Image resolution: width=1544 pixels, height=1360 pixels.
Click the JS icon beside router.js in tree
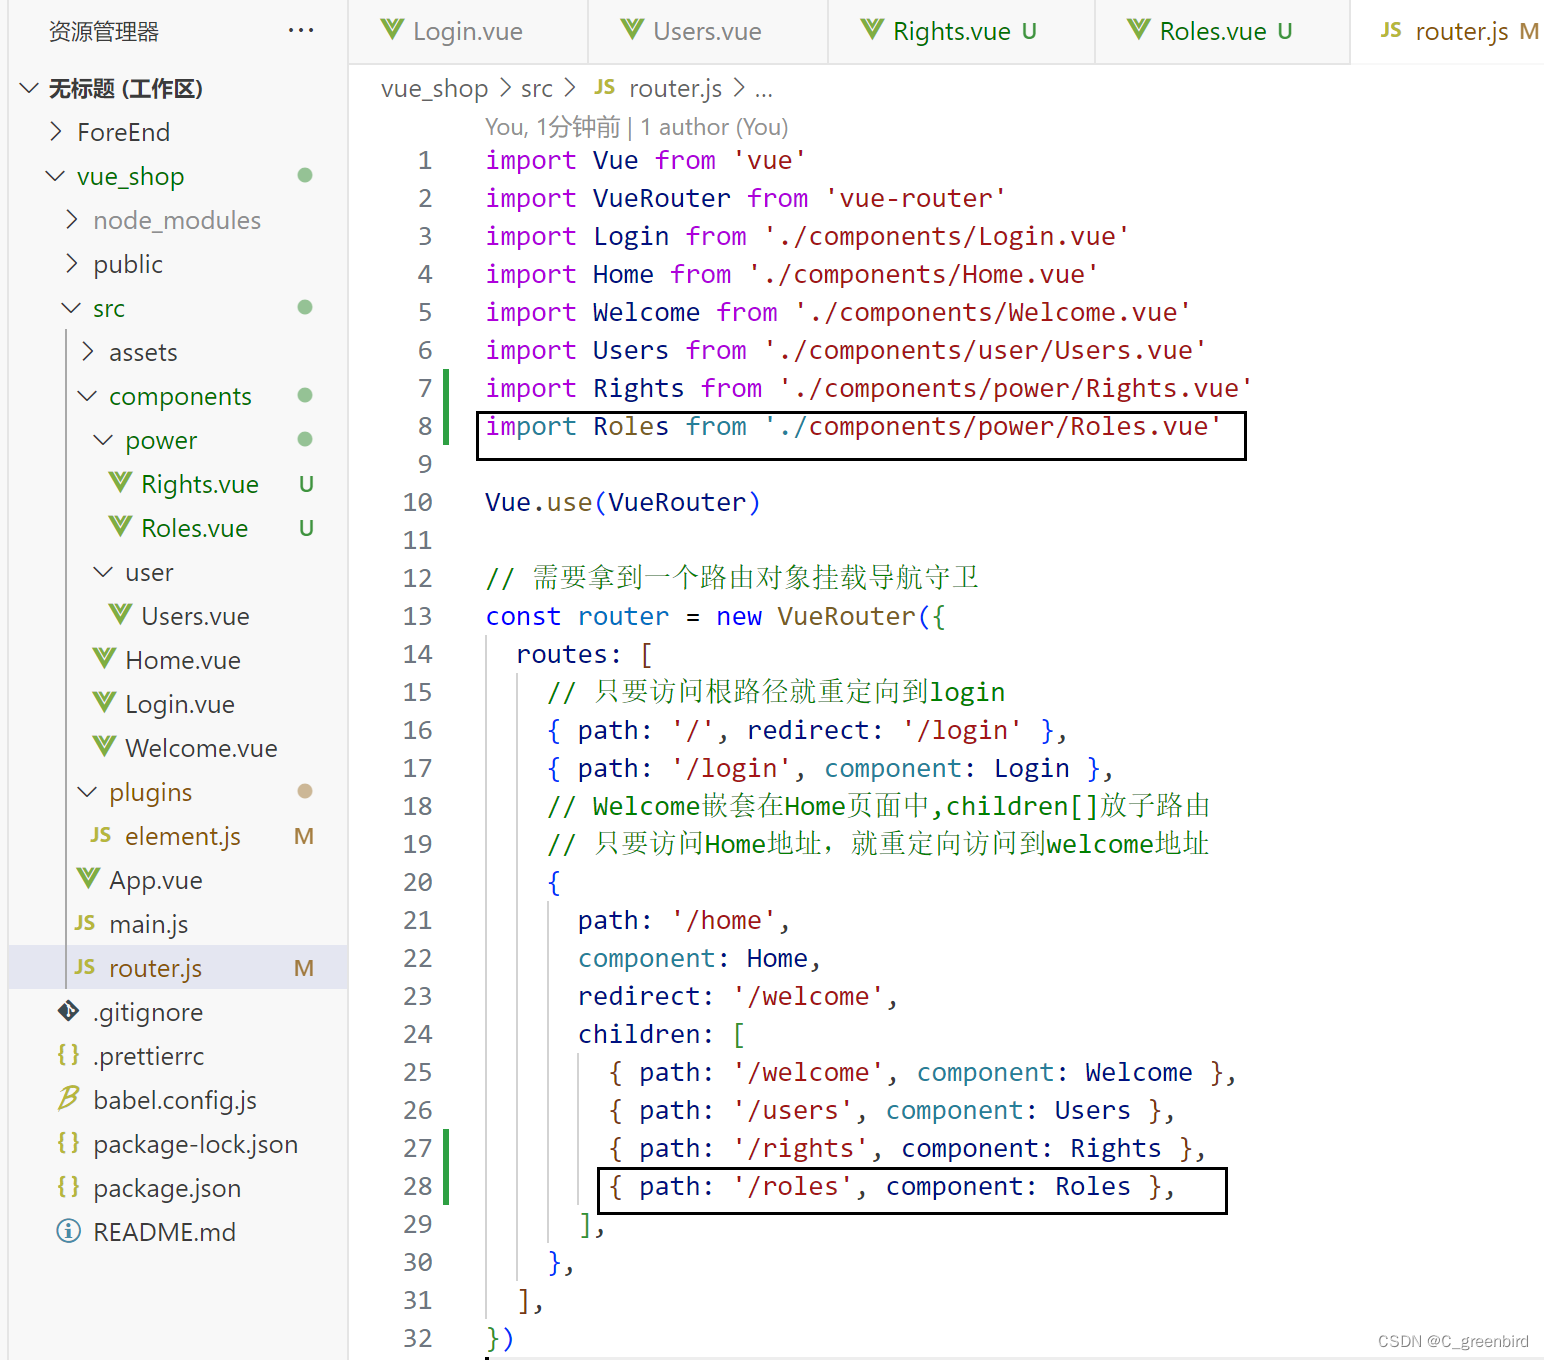(85, 967)
